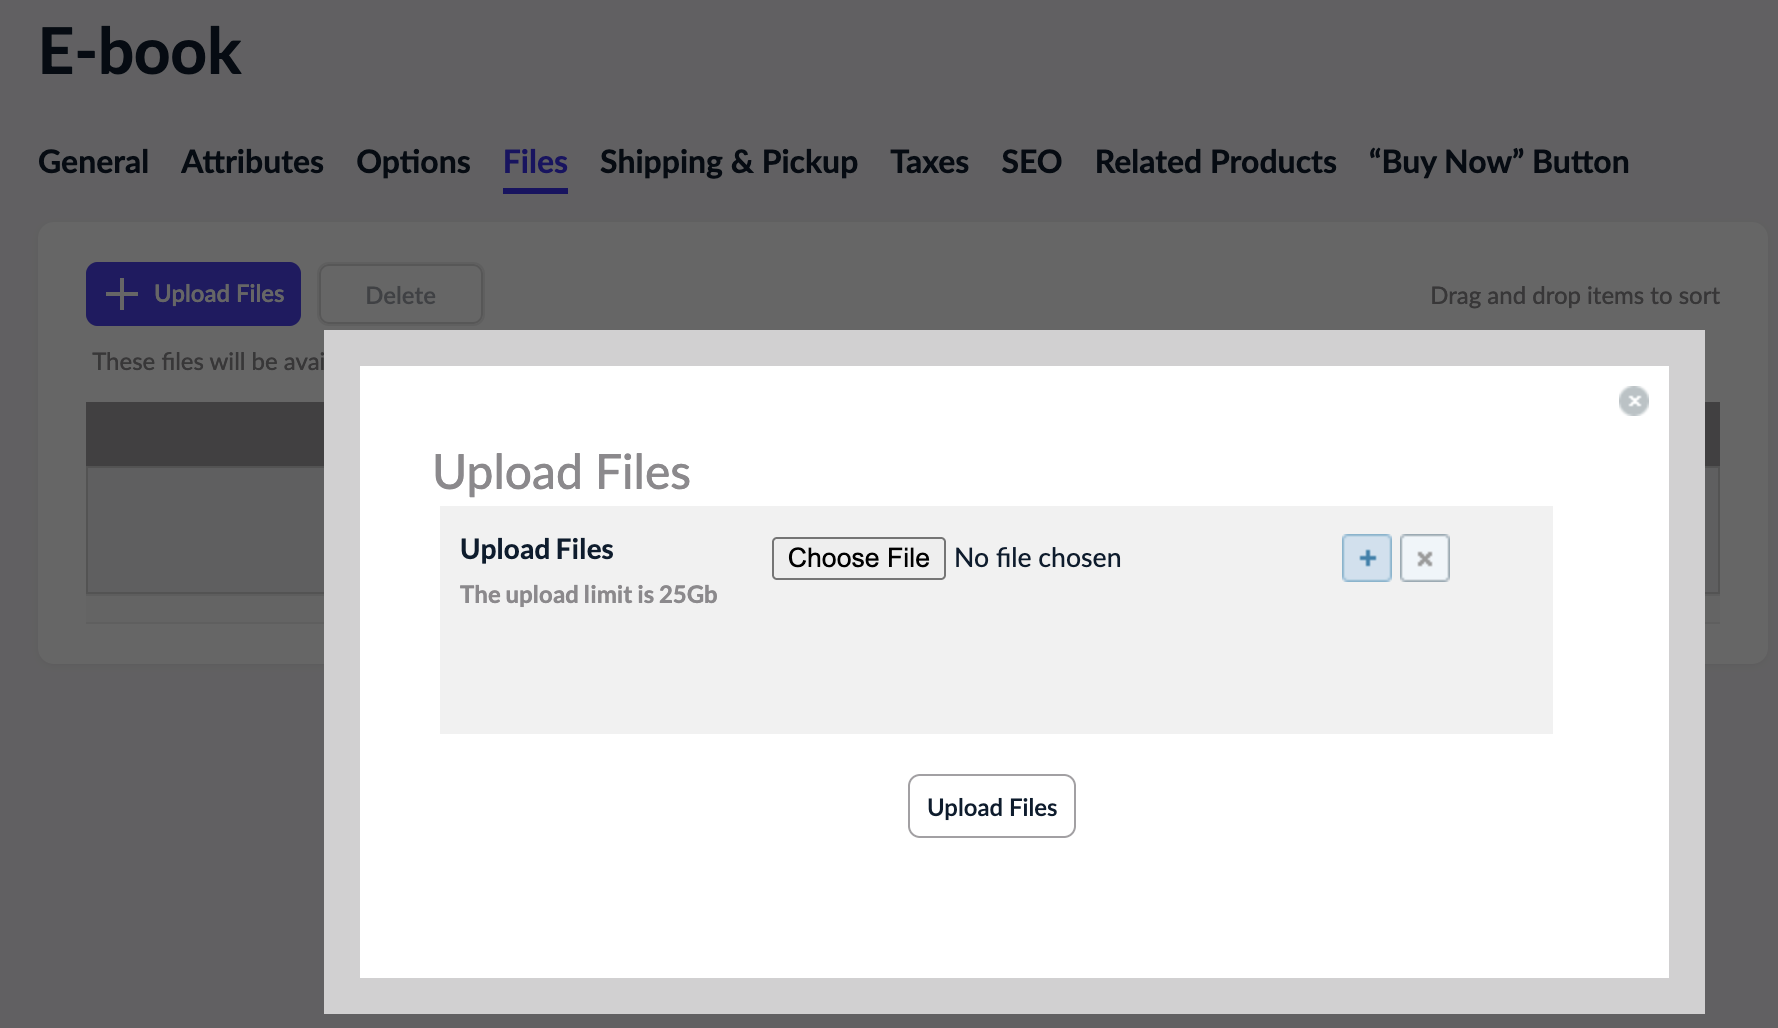Click the Delete button
This screenshot has height=1028, width=1778.
pyautogui.click(x=401, y=295)
